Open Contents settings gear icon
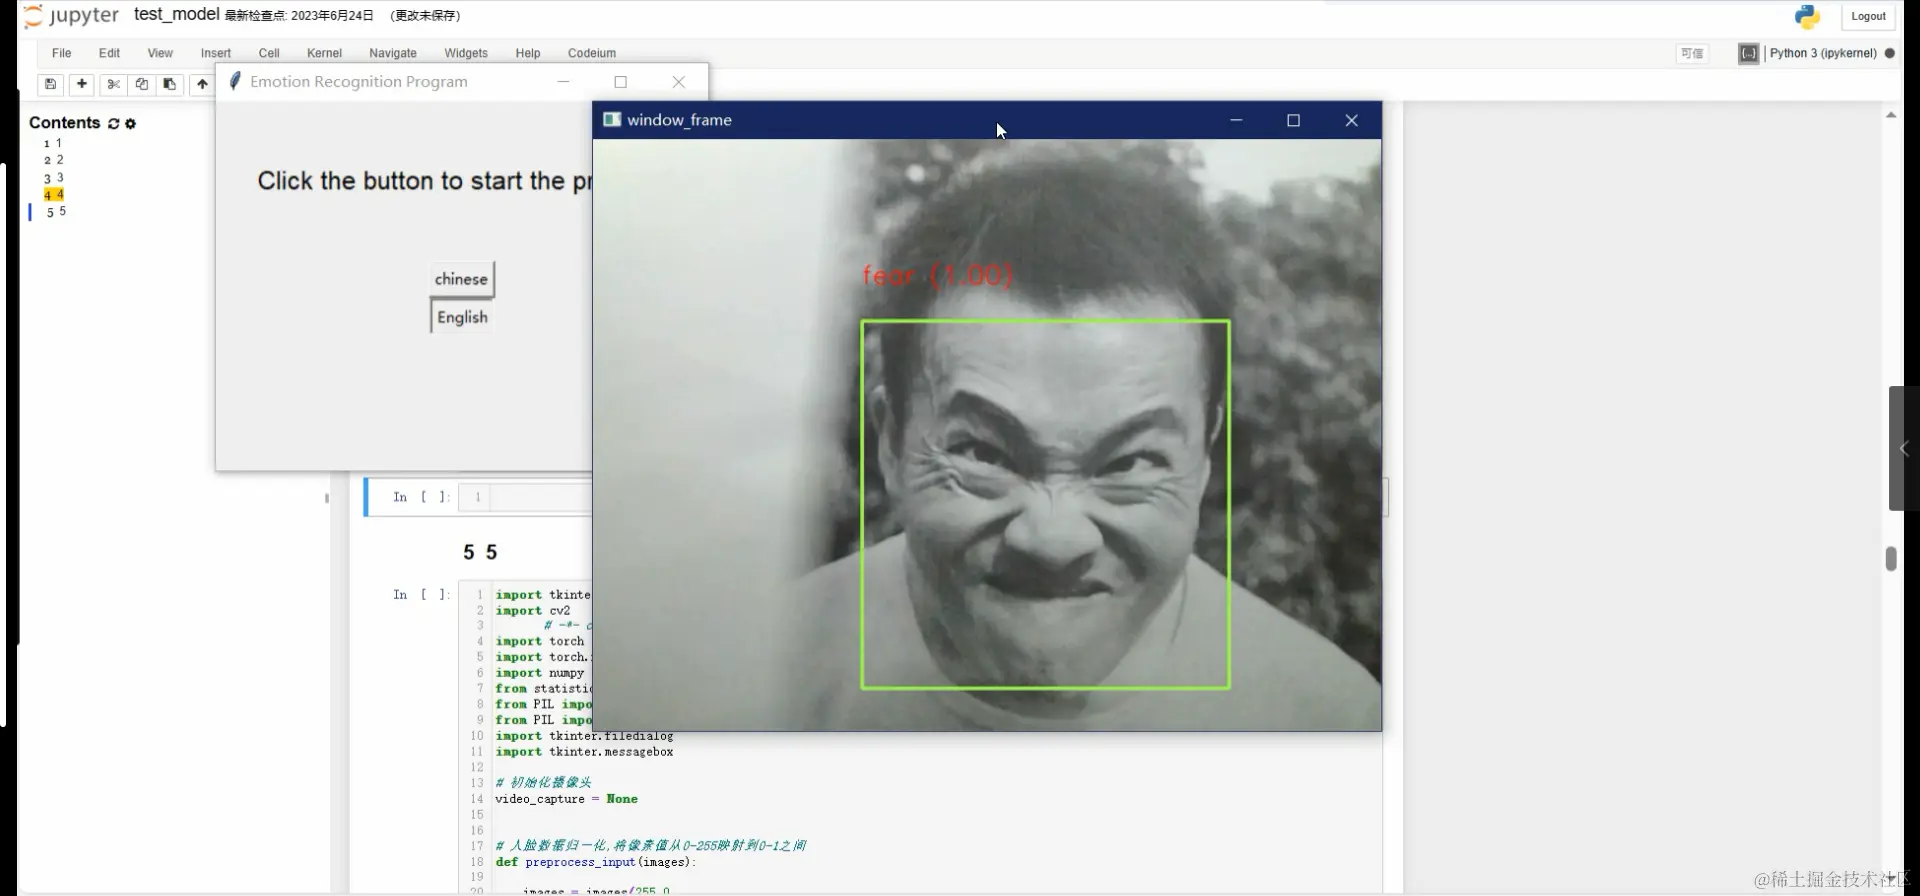 point(130,123)
